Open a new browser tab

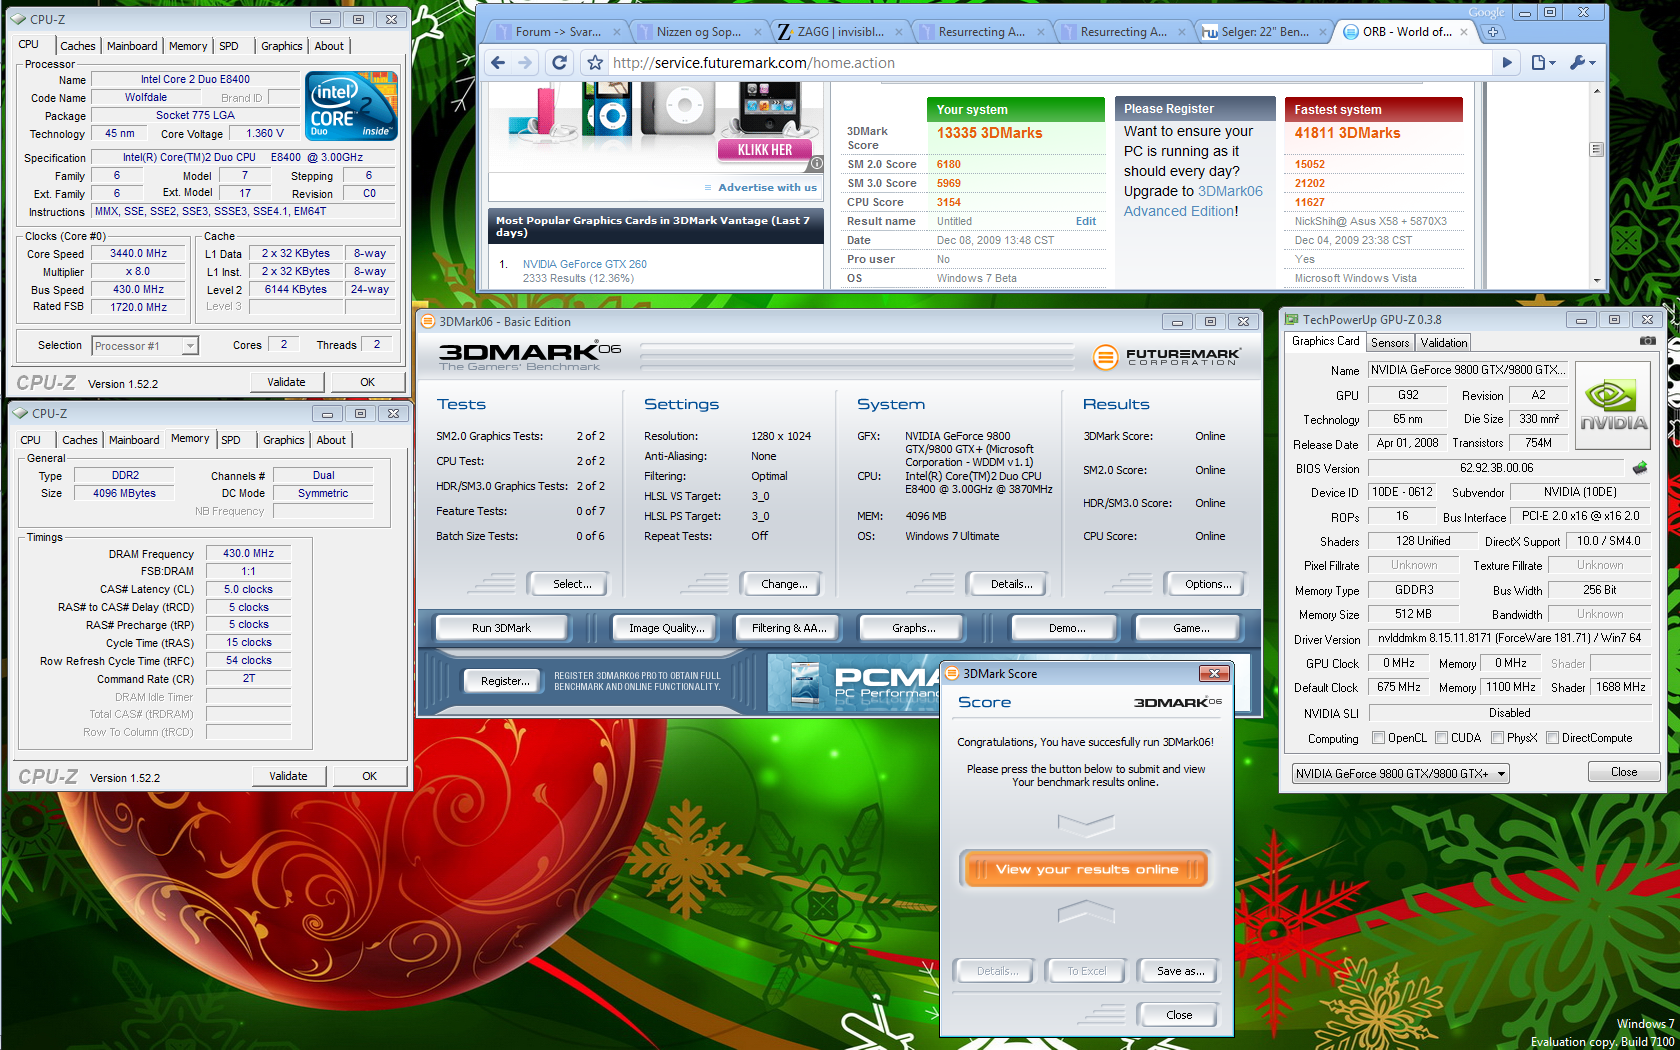1493,32
